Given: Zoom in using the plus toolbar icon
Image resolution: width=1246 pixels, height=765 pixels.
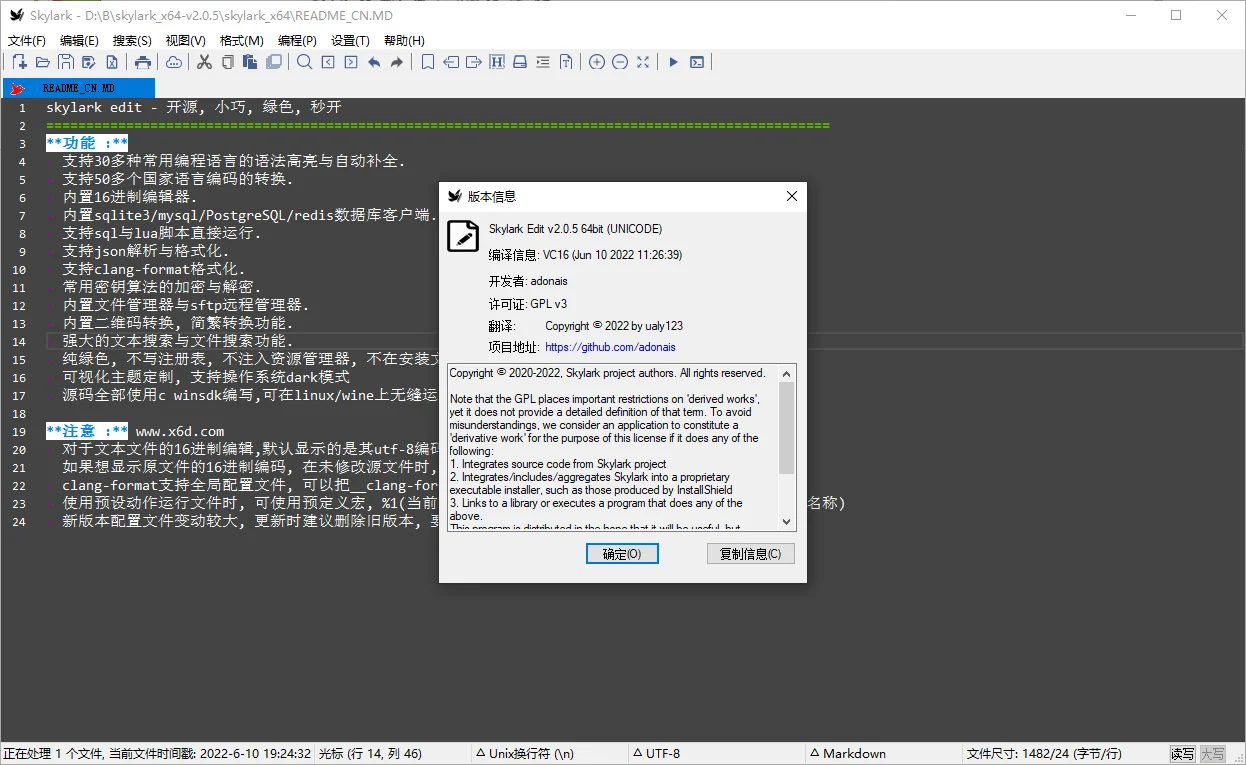Looking at the screenshot, I should [597, 61].
